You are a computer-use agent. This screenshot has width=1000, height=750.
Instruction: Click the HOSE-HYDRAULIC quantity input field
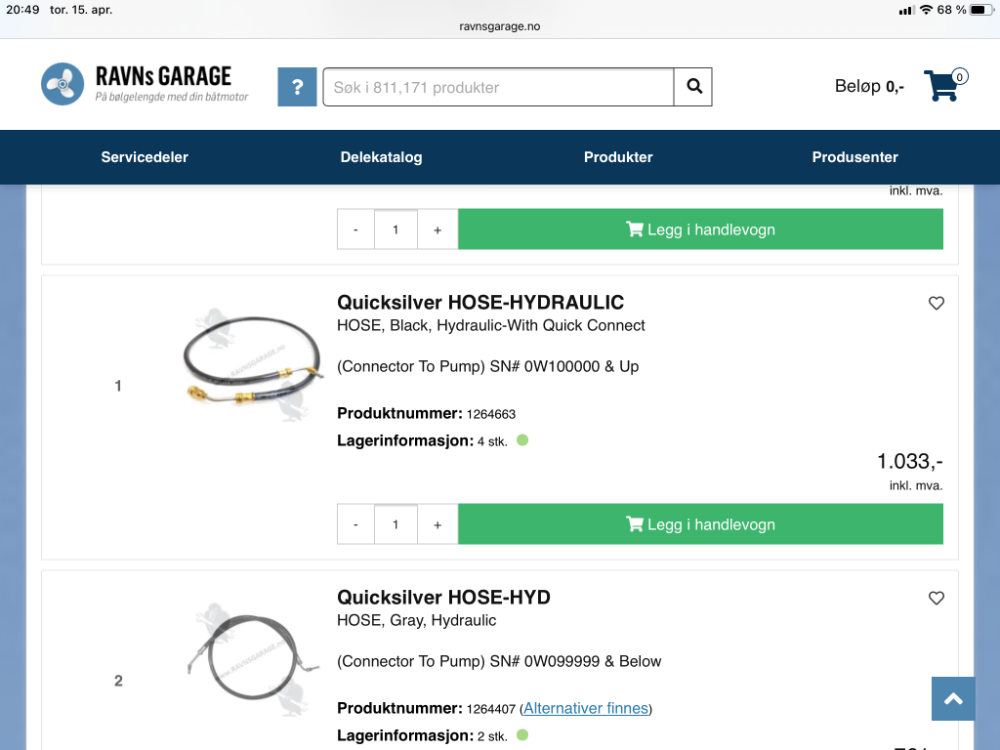point(395,525)
